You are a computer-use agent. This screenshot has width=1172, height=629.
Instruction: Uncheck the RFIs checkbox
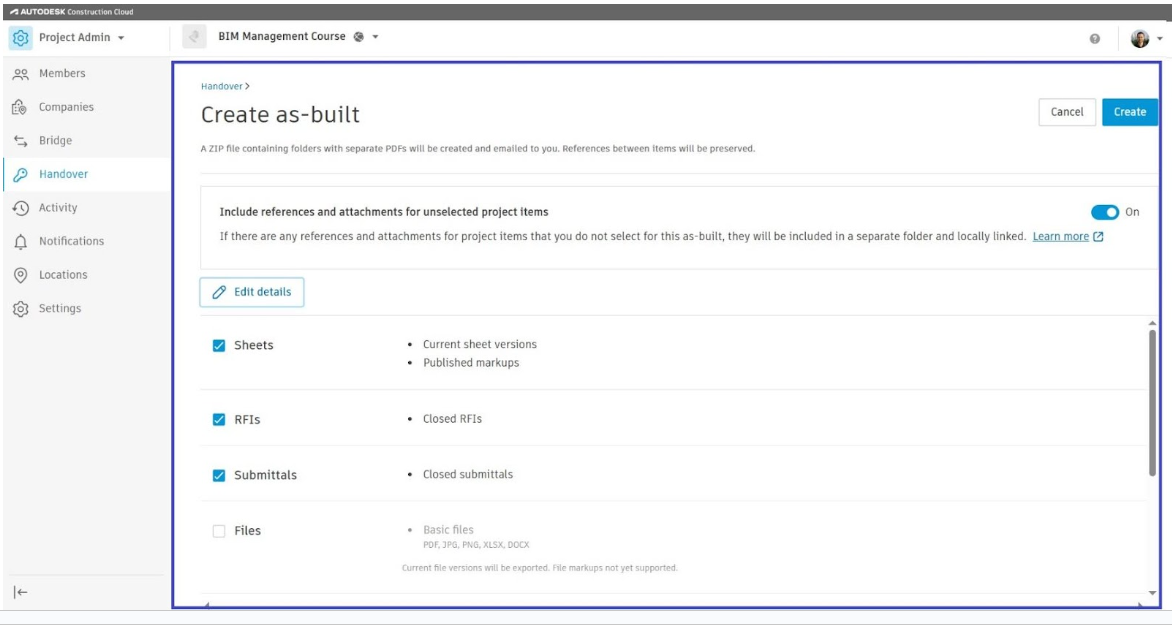point(219,420)
